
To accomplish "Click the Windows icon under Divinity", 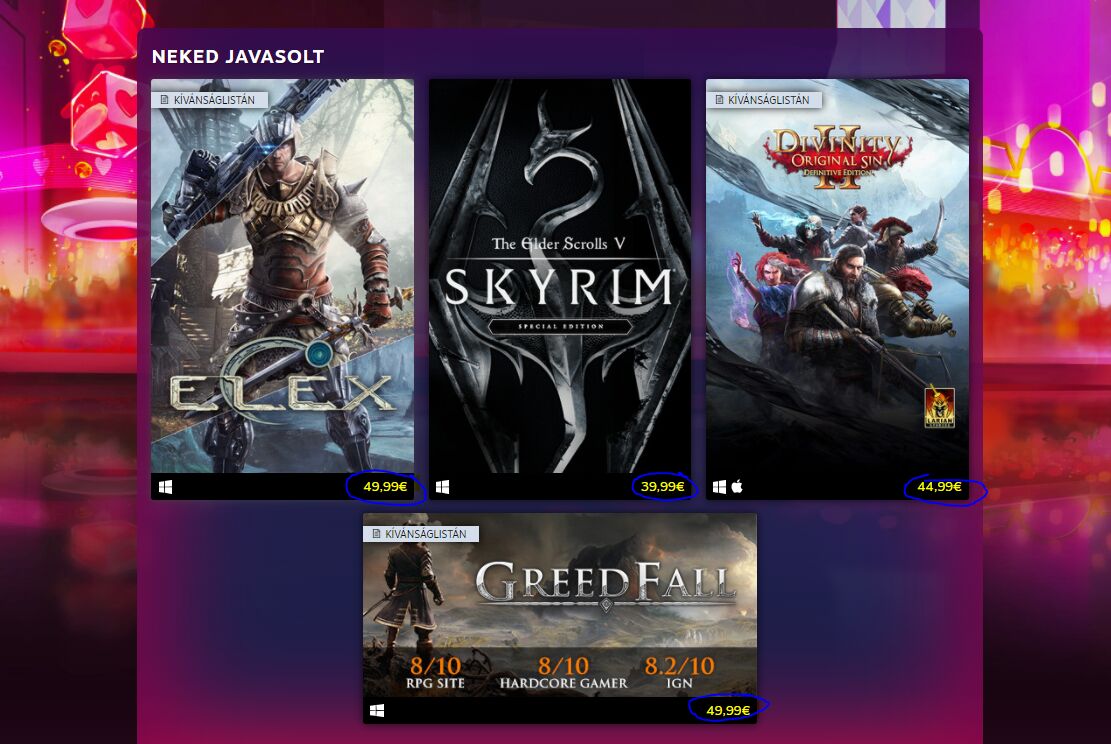I will pos(719,487).
